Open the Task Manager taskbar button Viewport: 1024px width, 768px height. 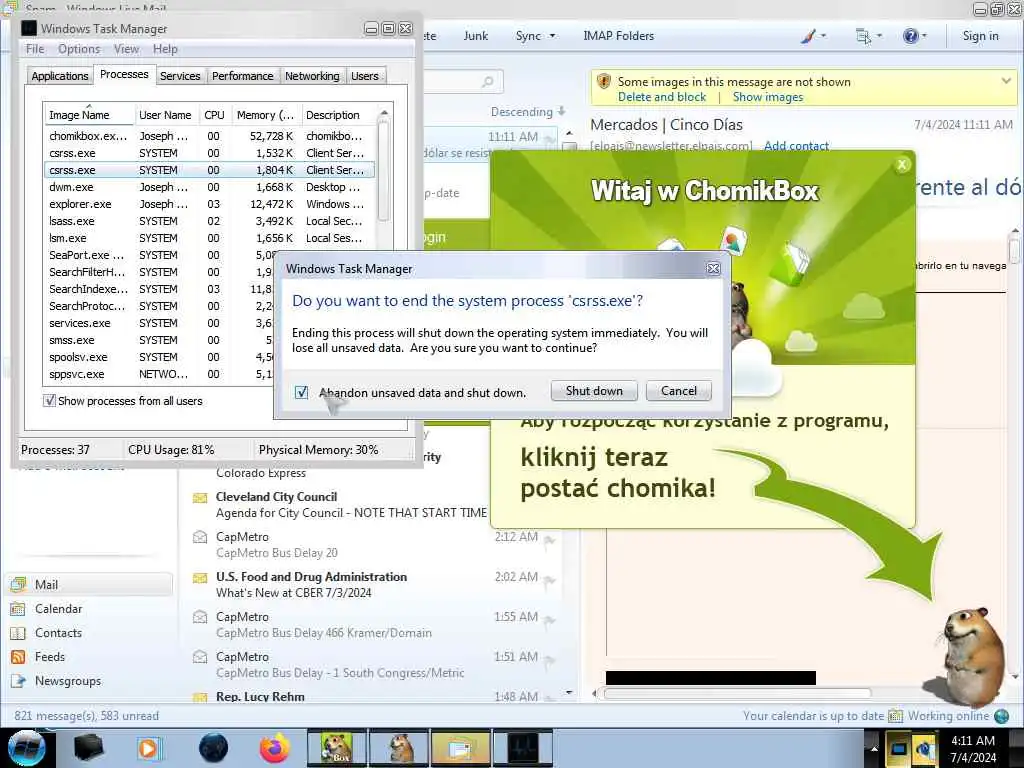click(x=523, y=748)
